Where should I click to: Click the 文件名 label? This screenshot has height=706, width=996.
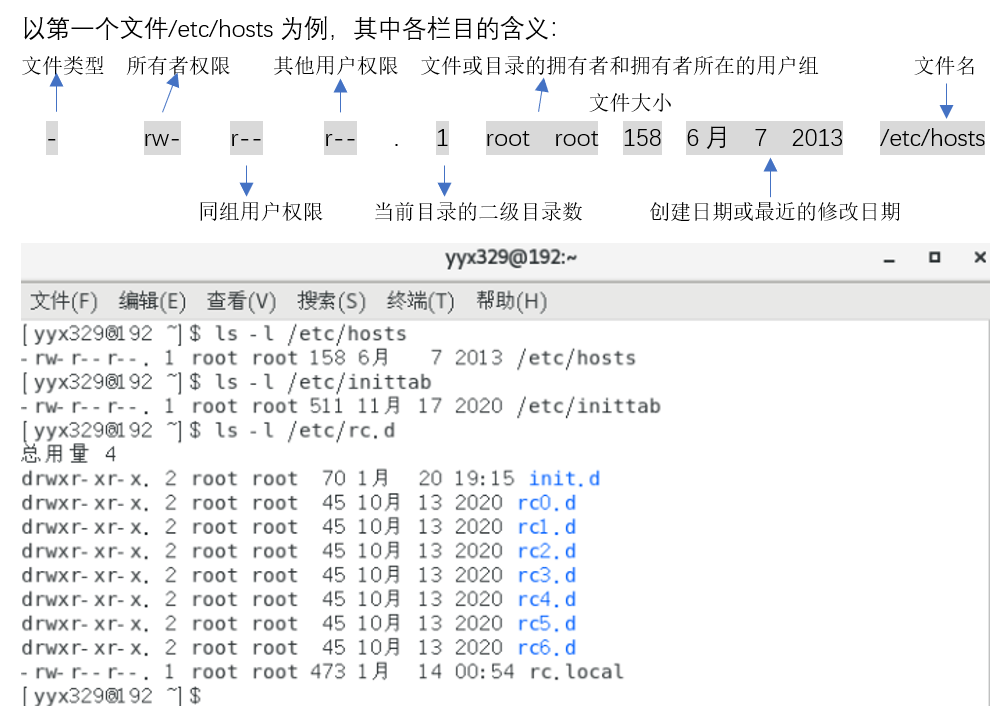point(945,65)
